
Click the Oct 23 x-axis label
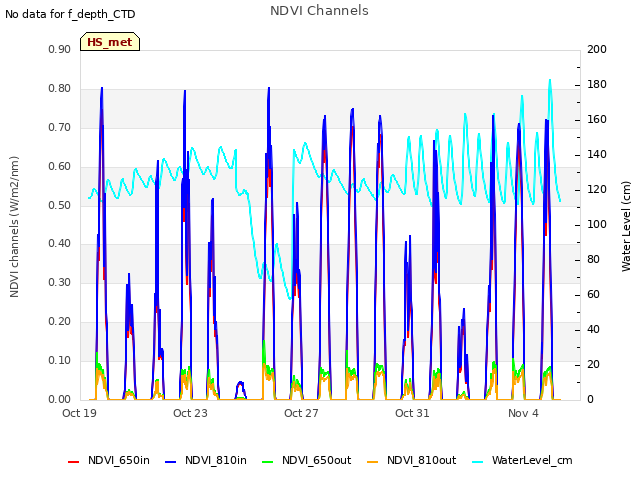click(x=190, y=413)
